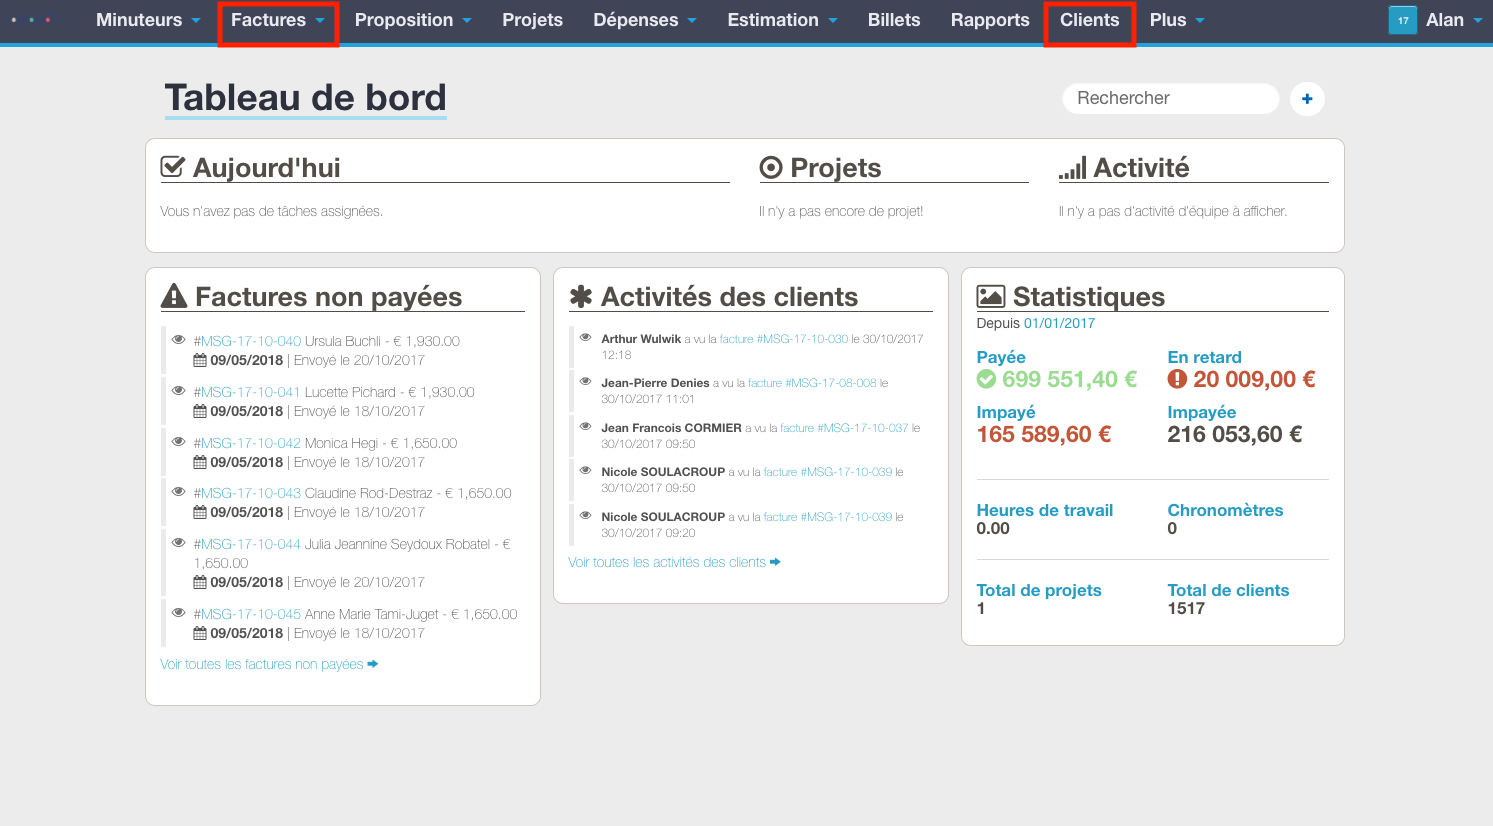This screenshot has height=826, width=1493.
Task: Click eye icon next to Arthur Wulwik activity
Action: 586,338
